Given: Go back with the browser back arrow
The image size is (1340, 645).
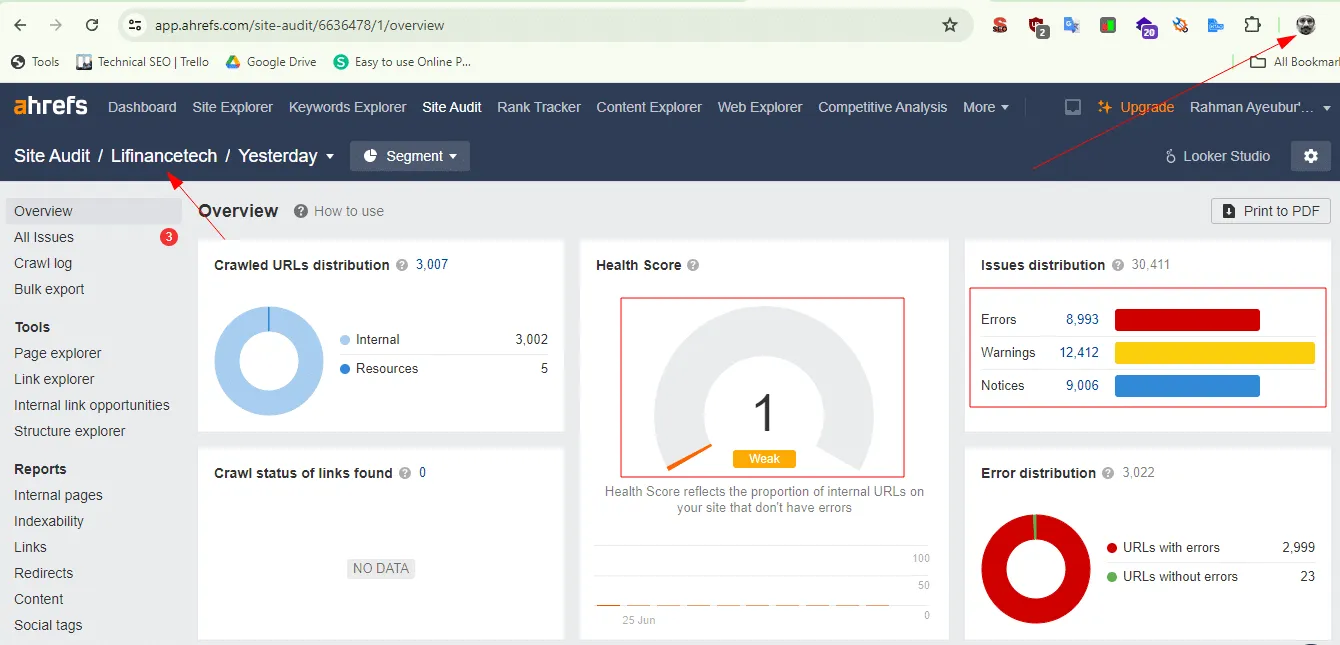Looking at the screenshot, I should (20, 25).
